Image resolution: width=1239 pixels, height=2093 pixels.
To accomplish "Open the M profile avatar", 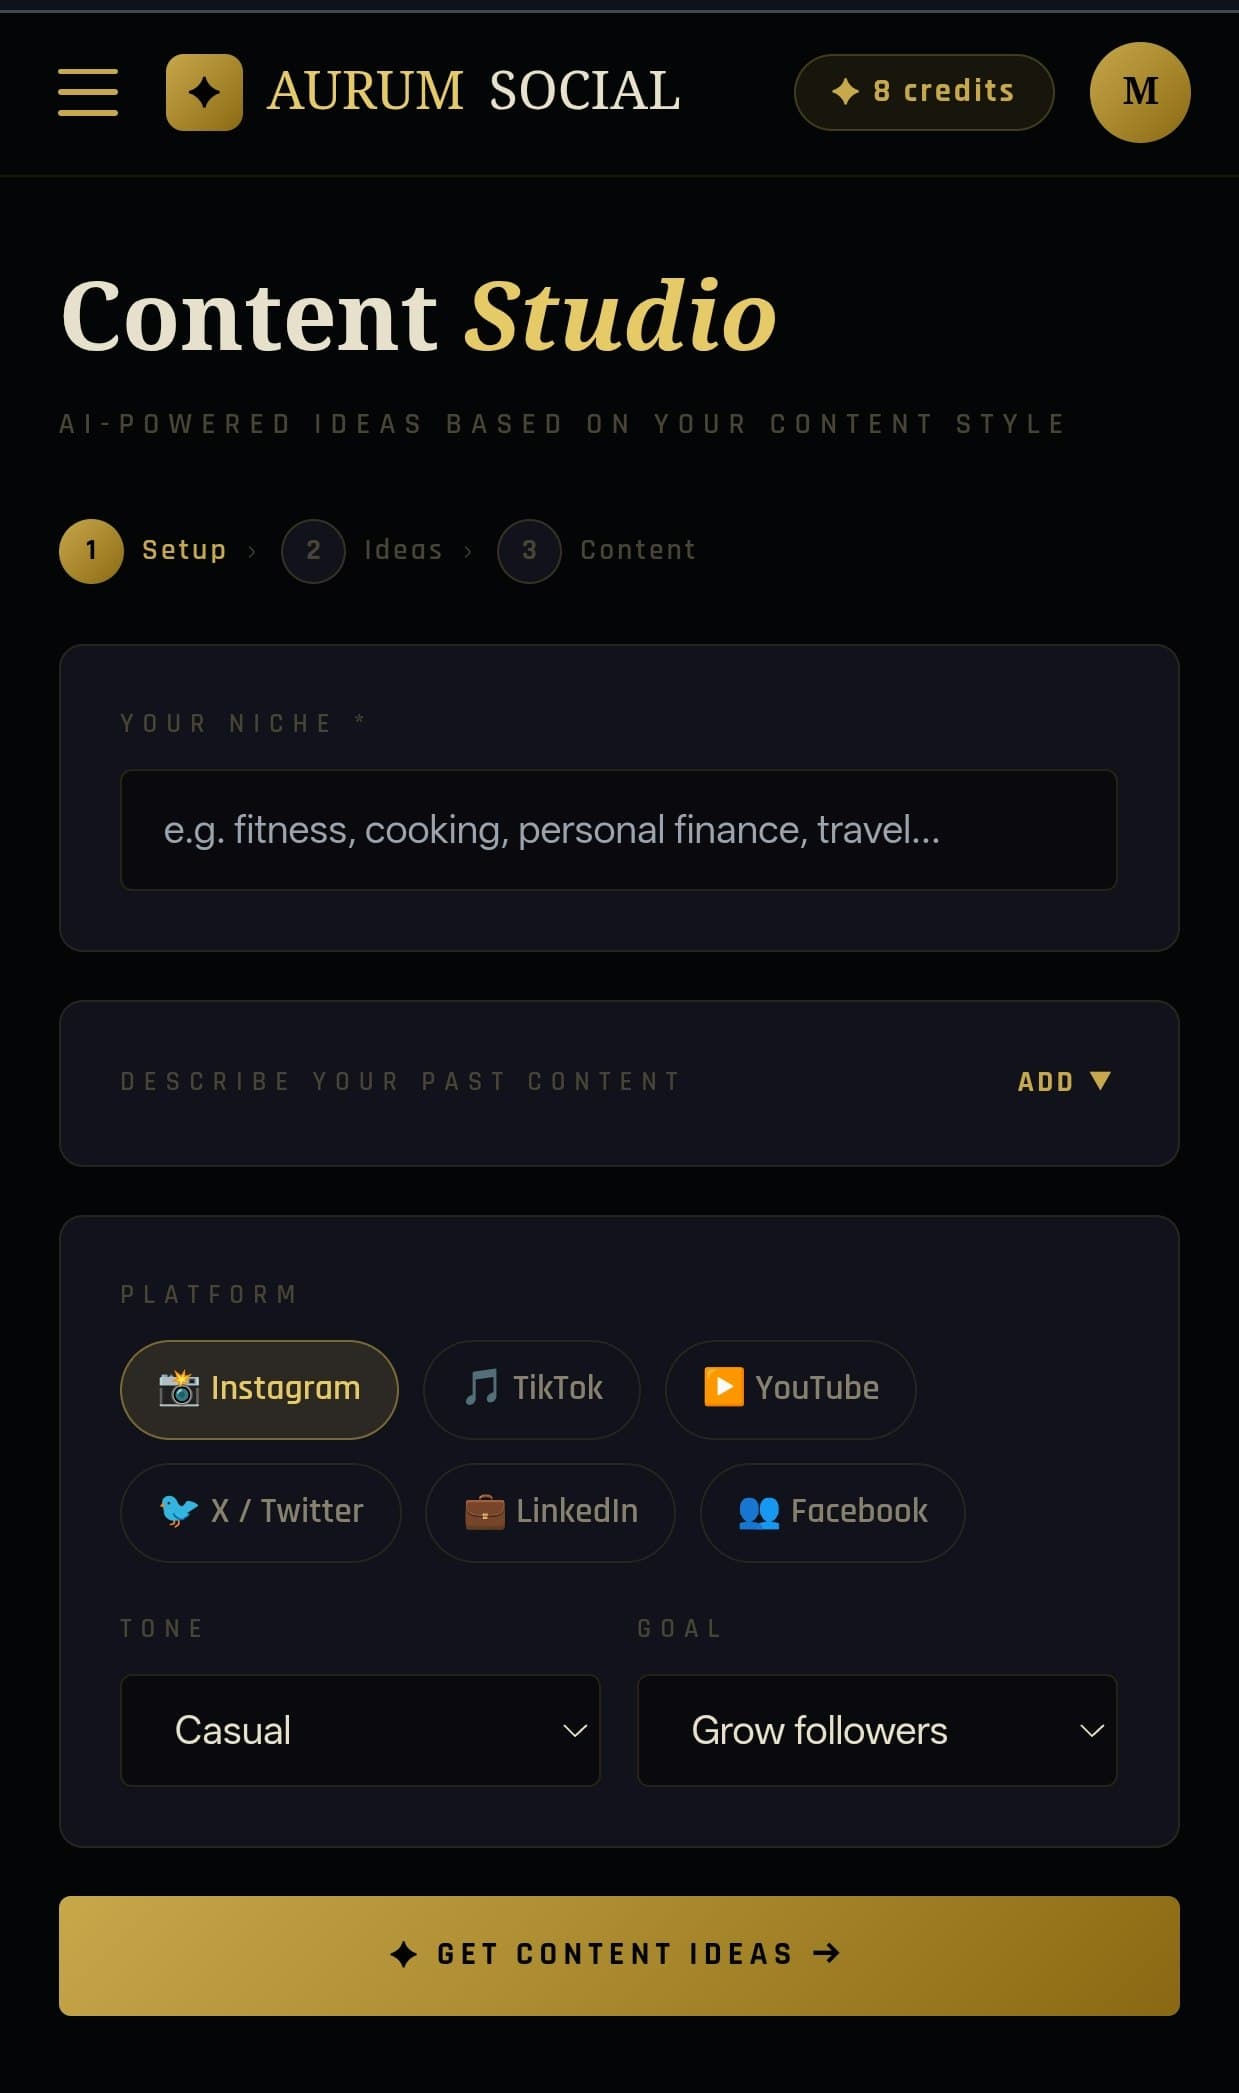I will (x=1139, y=93).
